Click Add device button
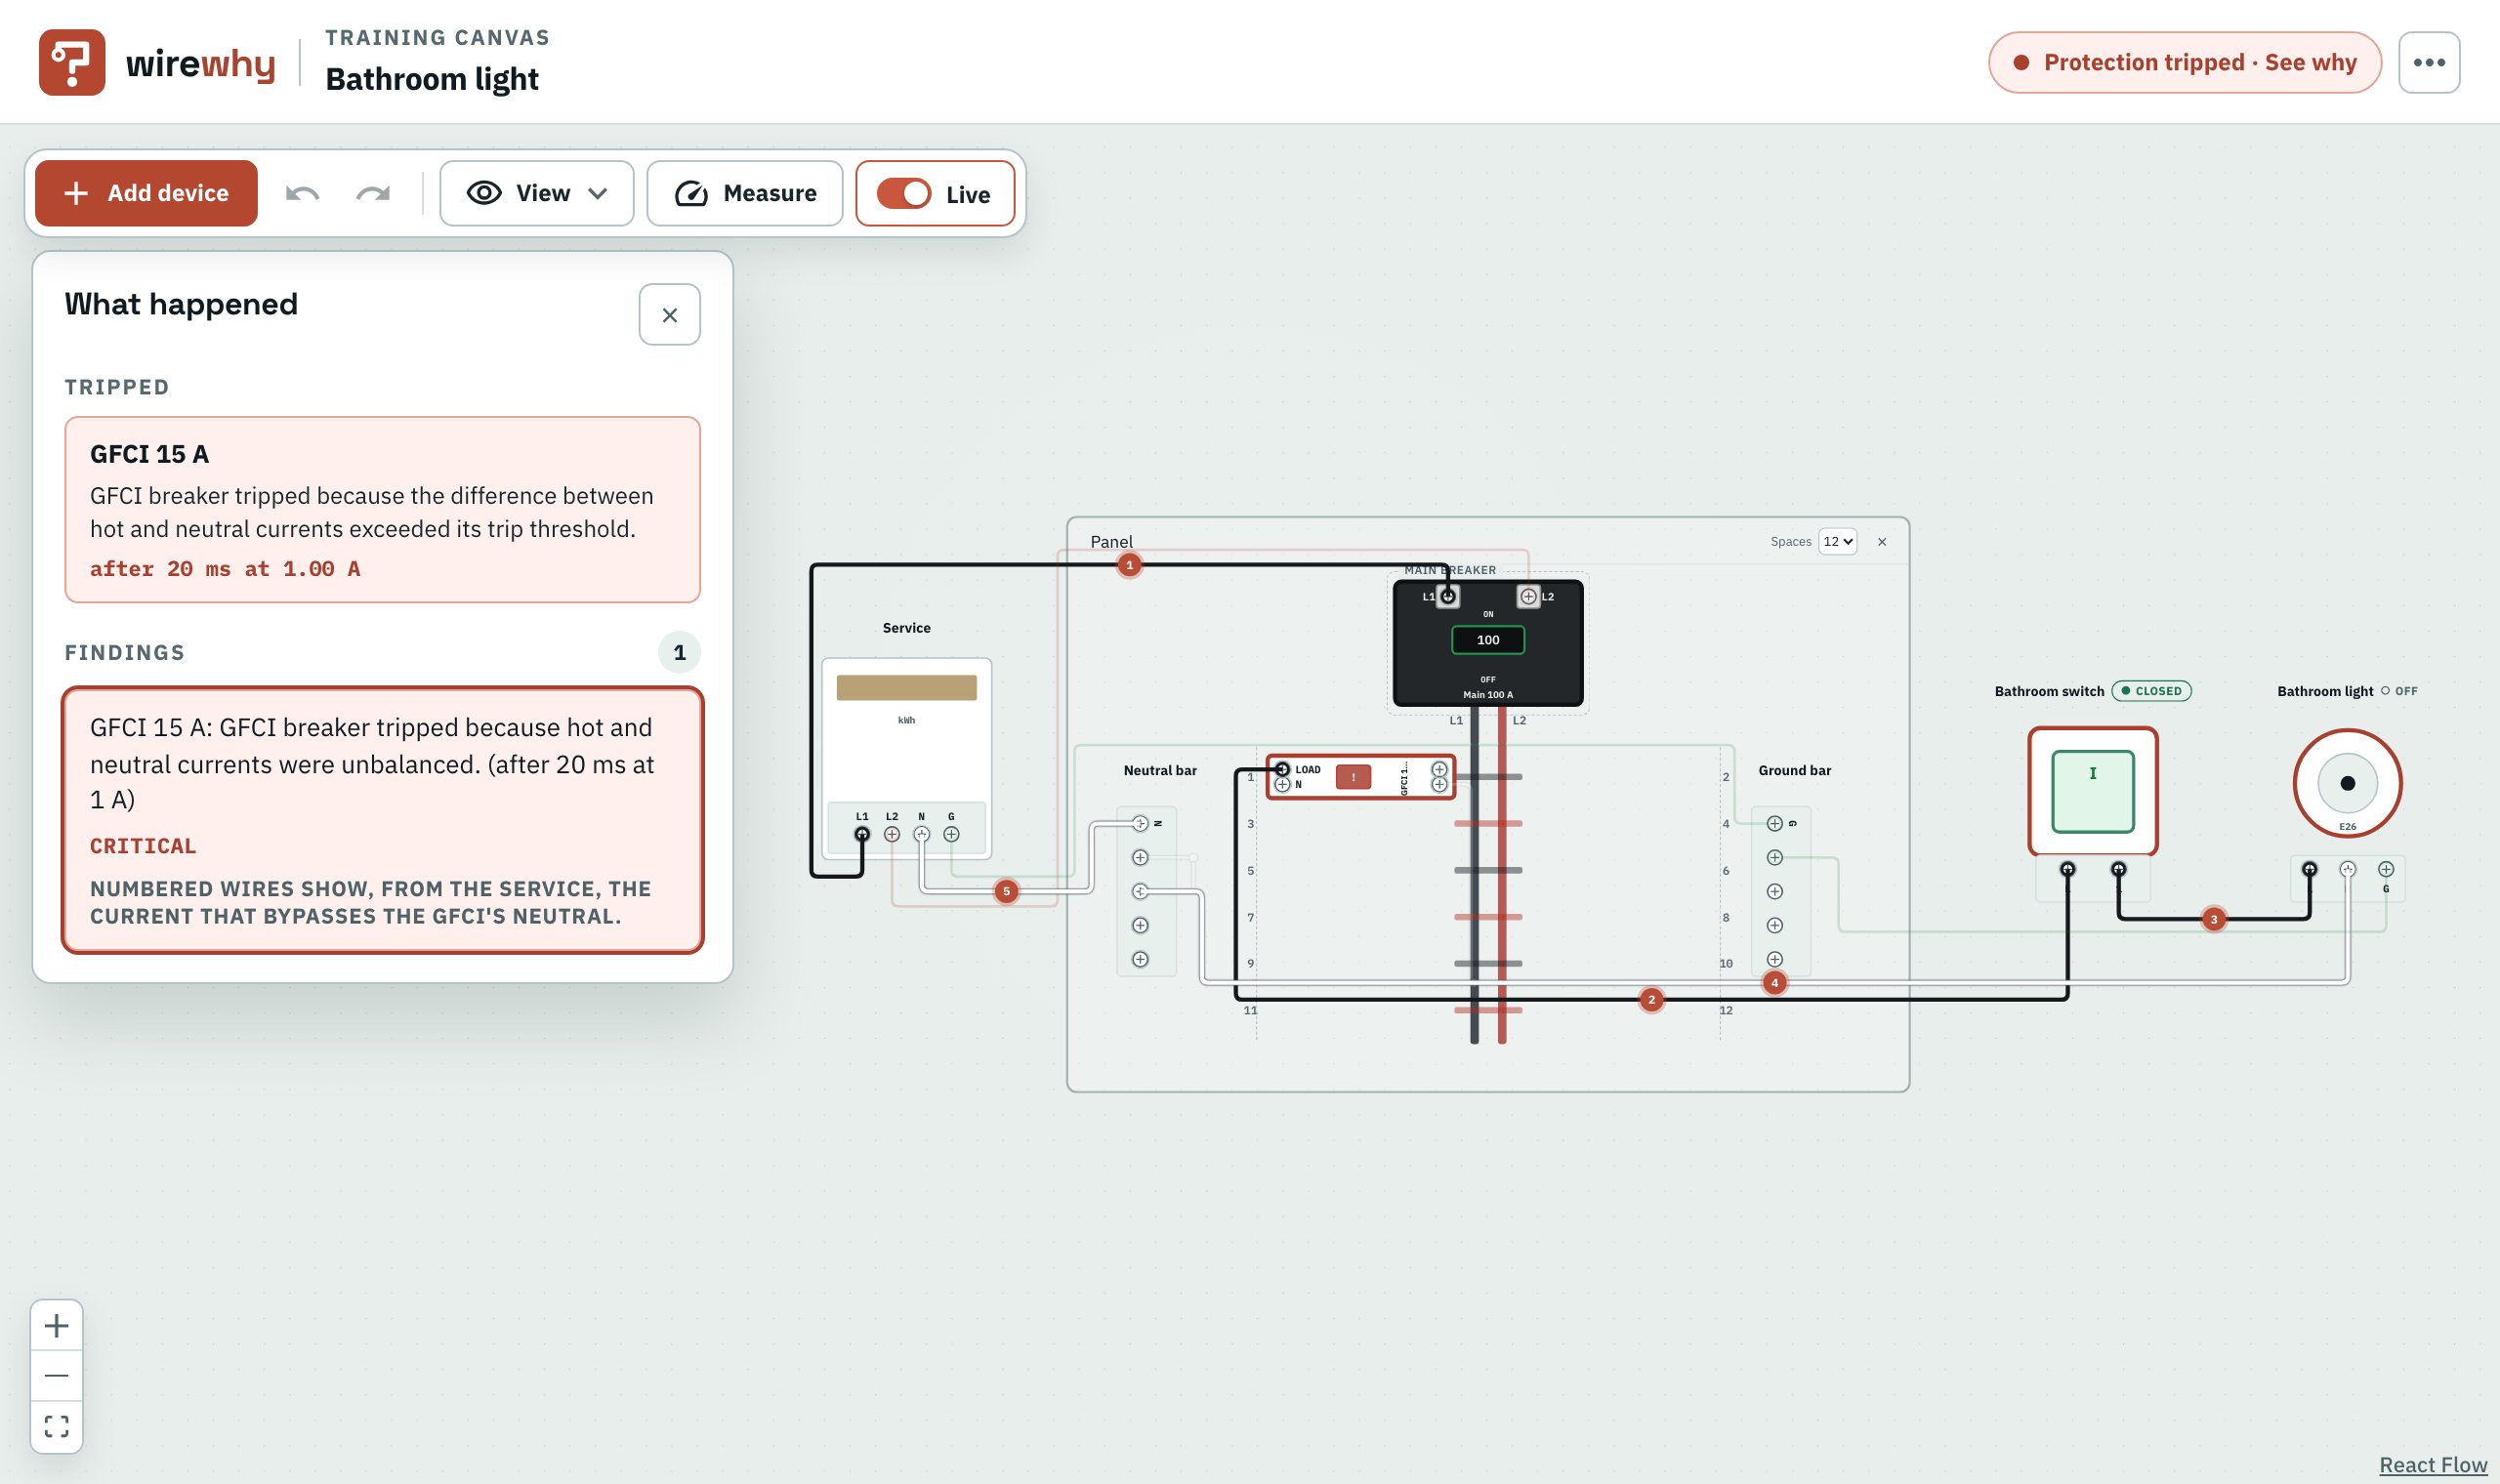Image resolution: width=2500 pixels, height=1484 pixels. point(146,193)
